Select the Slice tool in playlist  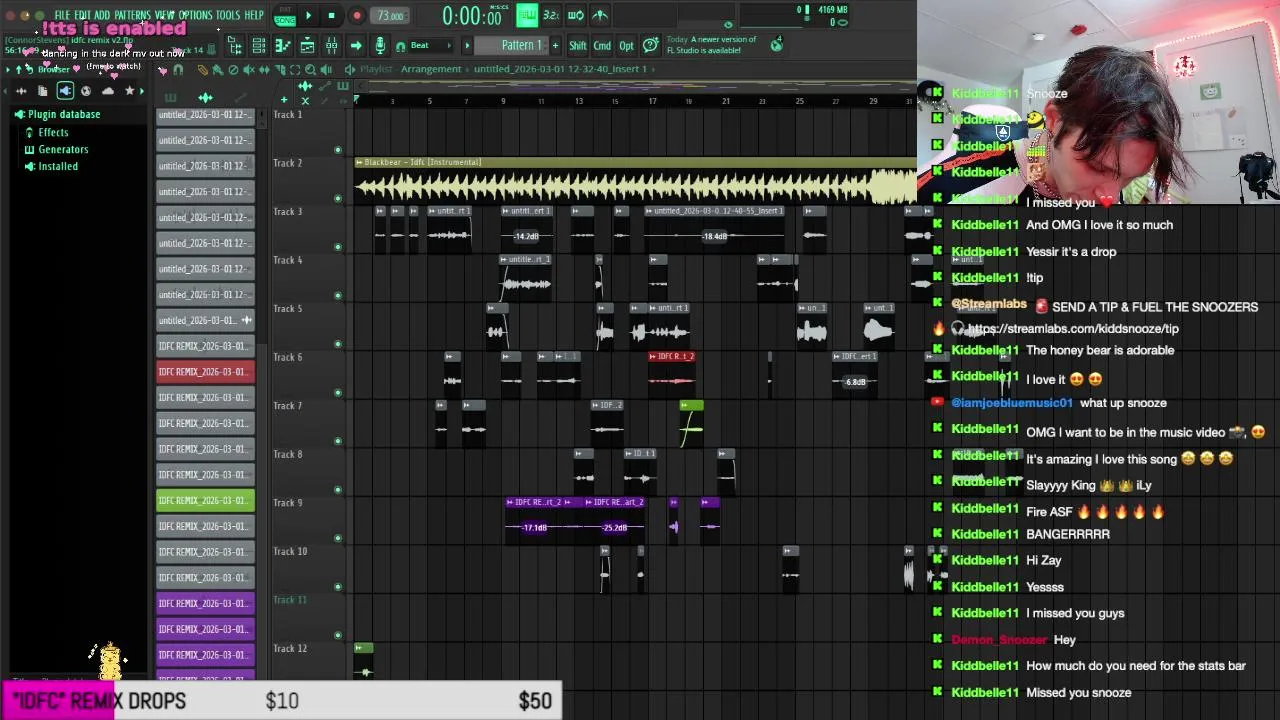pos(280,69)
